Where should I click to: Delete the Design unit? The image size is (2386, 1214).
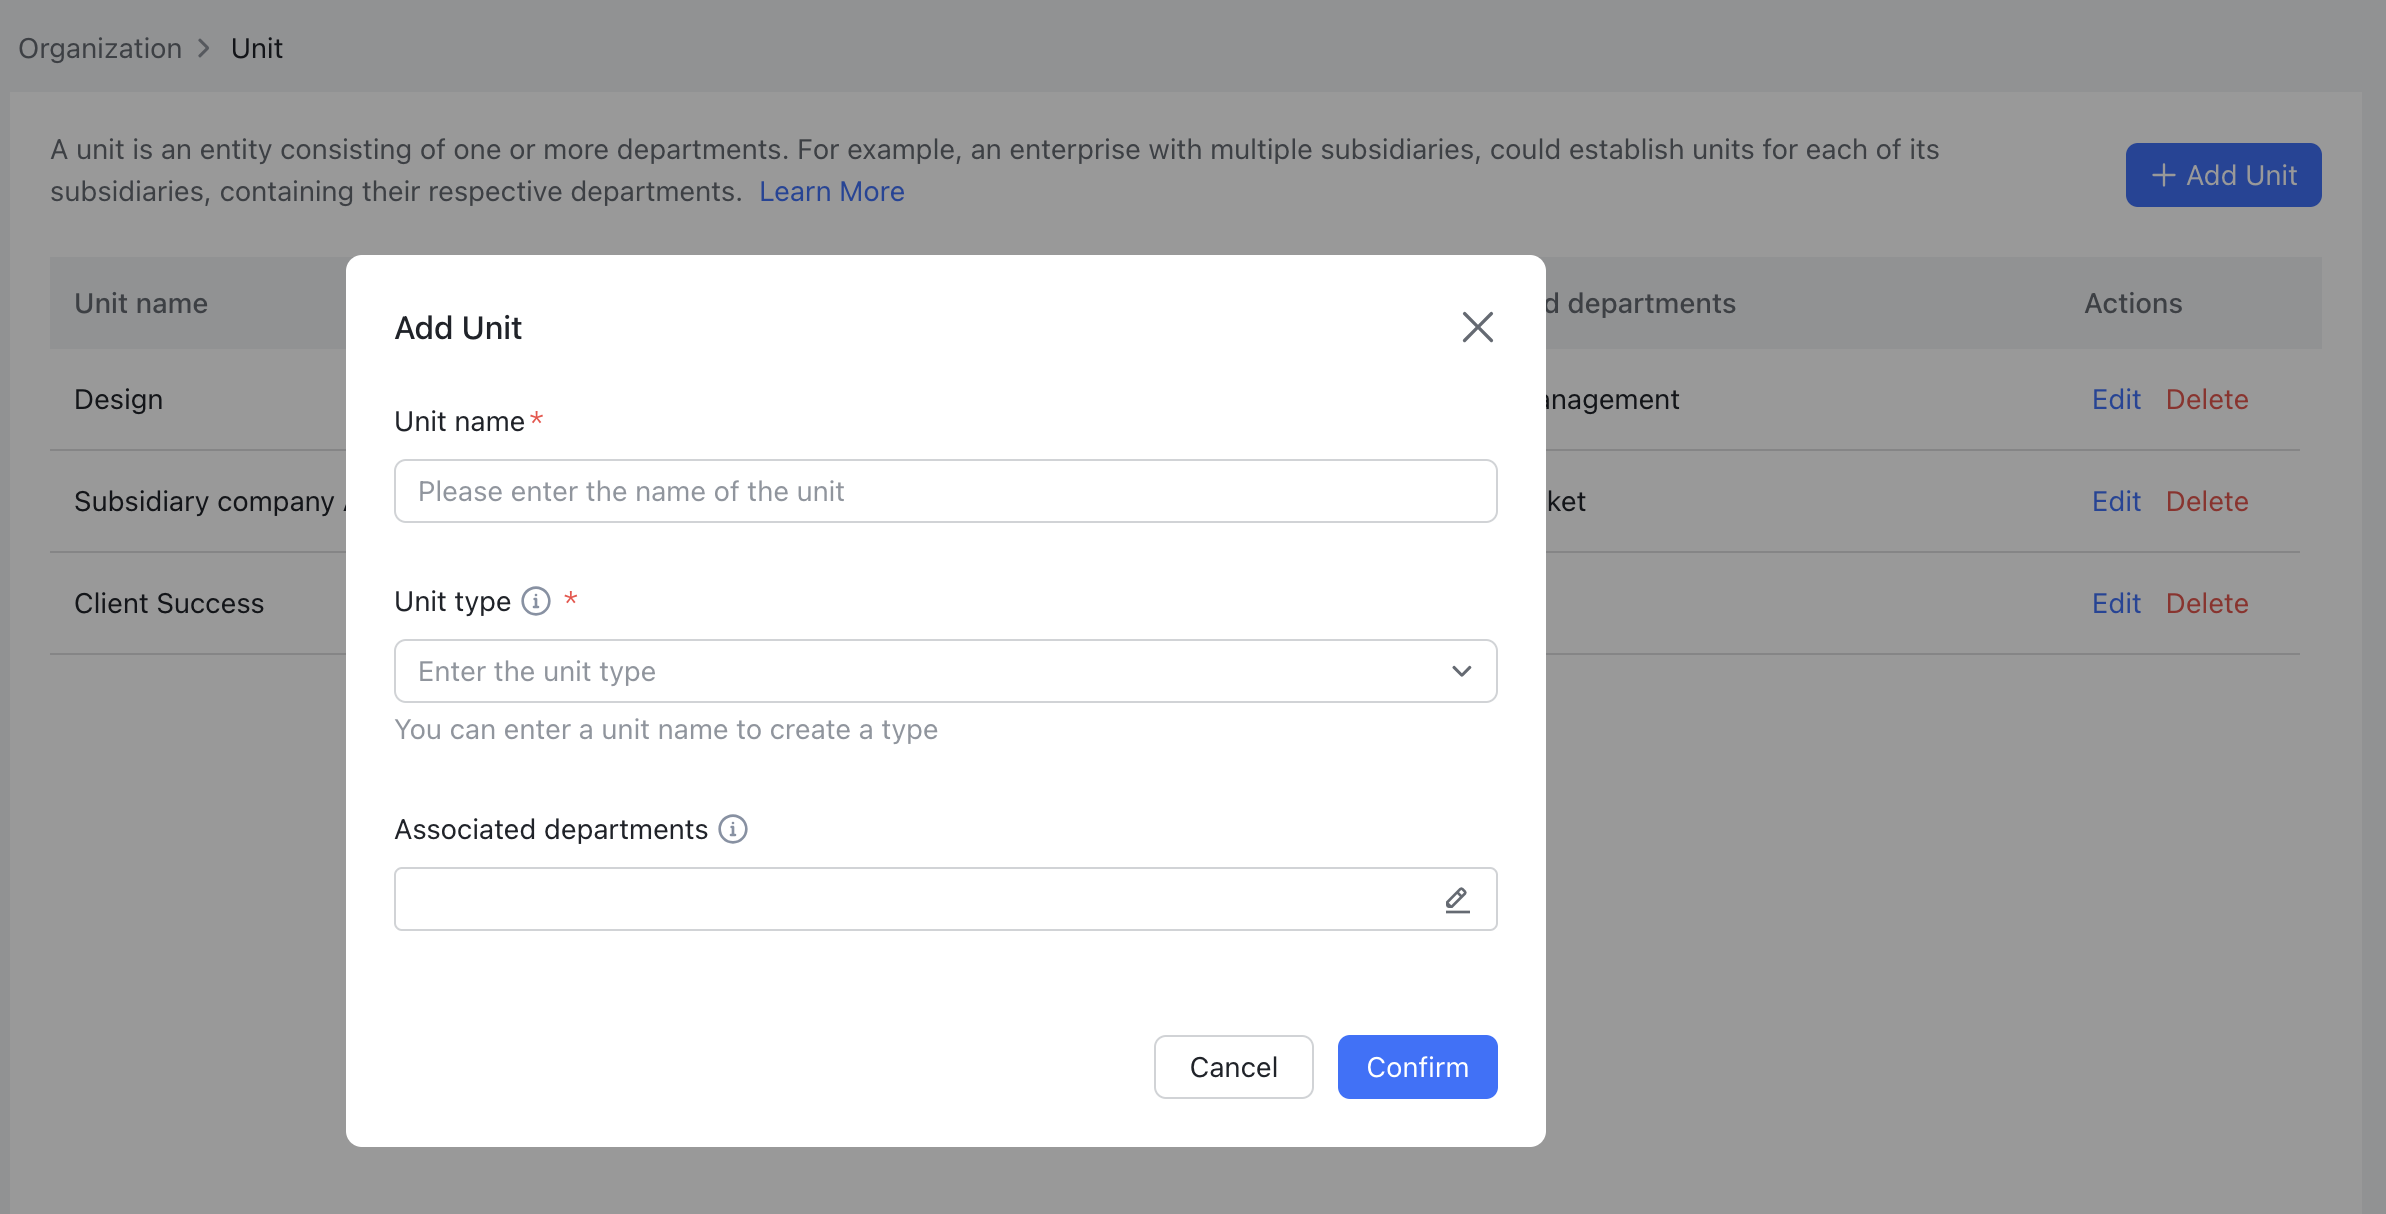click(x=2206, y=399)
